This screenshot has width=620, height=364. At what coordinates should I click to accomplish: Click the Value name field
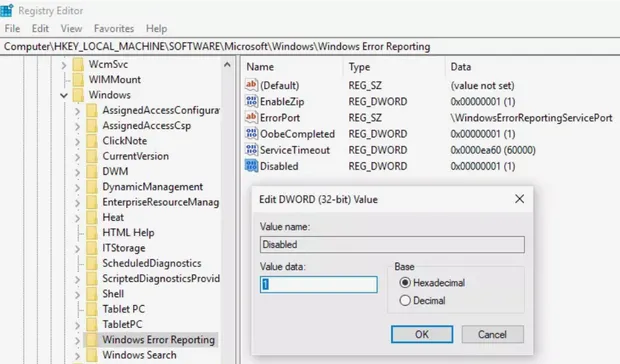click(x=392, y=244)
